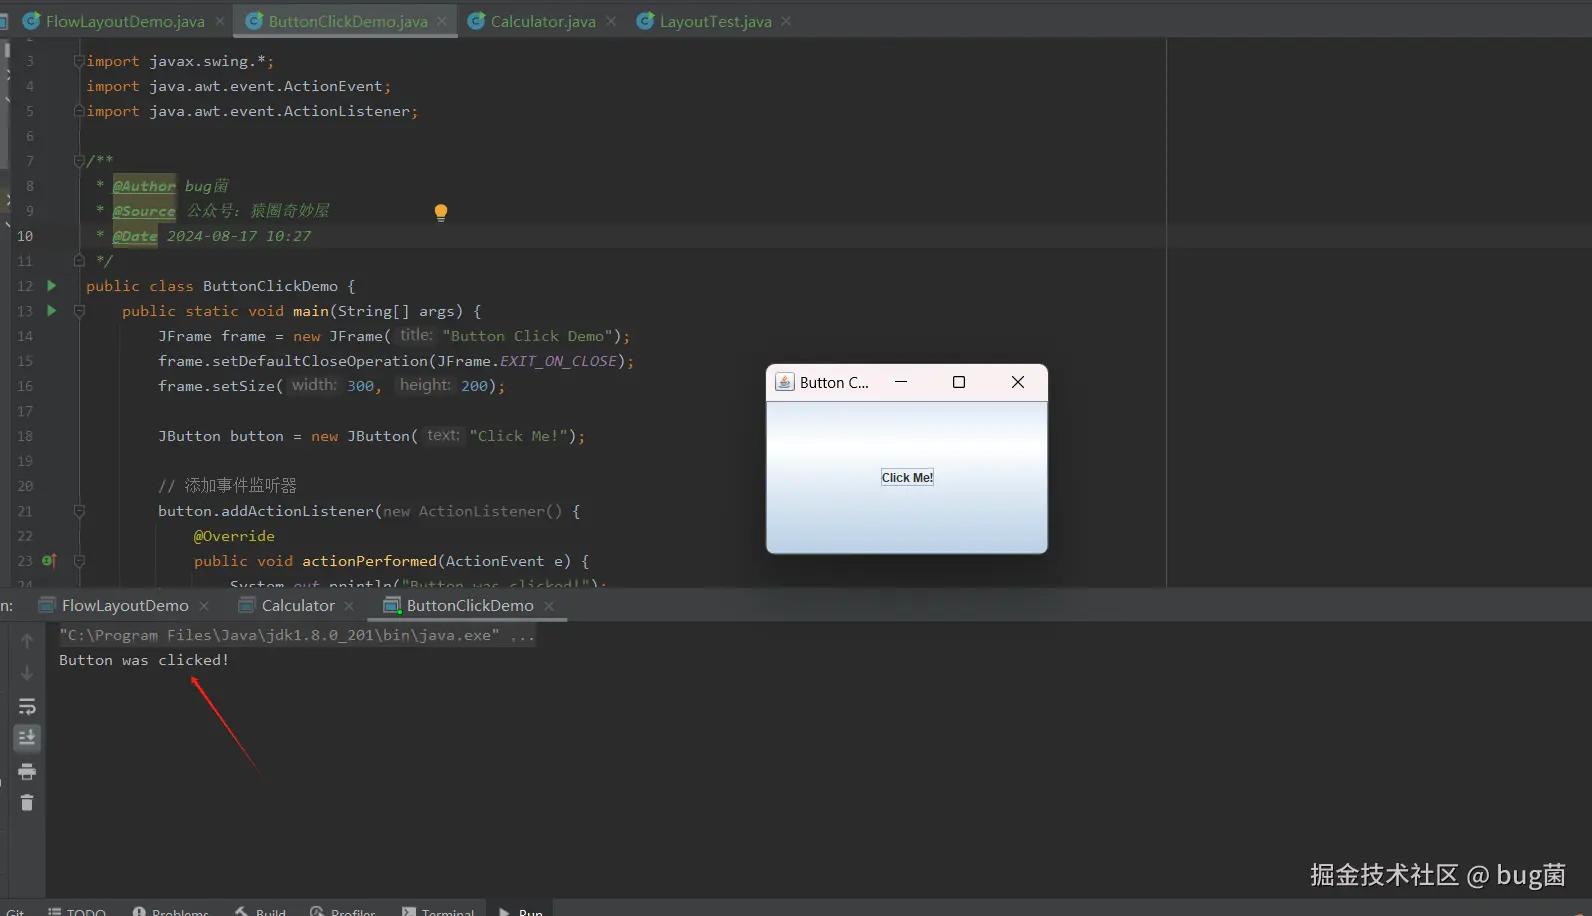
Task: Clear the console with the trash icon
Action: click(x=27, y=803)
